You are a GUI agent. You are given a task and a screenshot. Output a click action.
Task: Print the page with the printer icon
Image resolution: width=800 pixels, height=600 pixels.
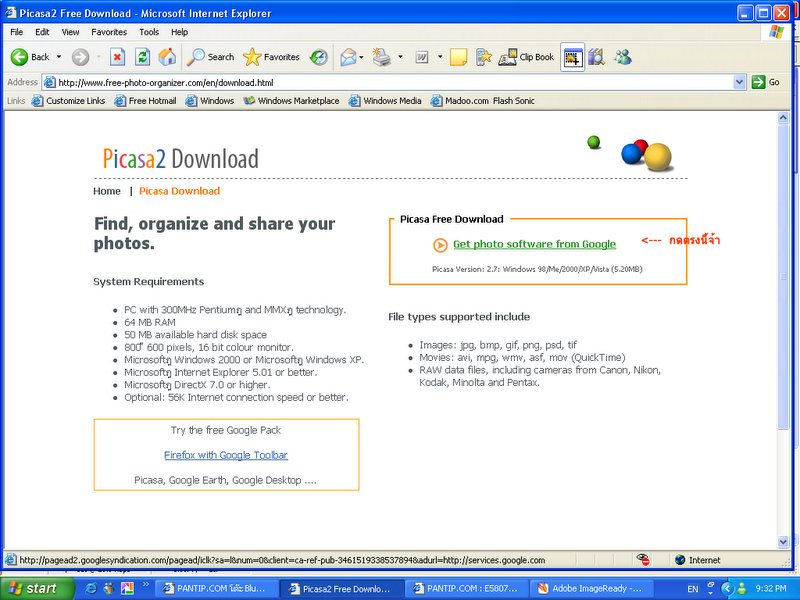(x=382, y=57)
